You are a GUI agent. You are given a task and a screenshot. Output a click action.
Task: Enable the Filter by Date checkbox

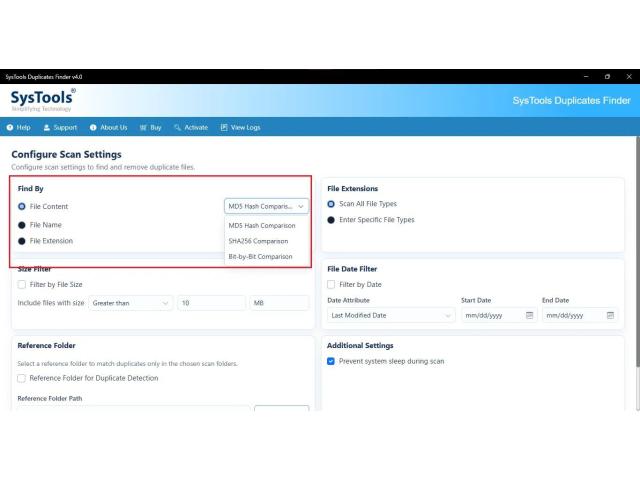pos(331,284)
